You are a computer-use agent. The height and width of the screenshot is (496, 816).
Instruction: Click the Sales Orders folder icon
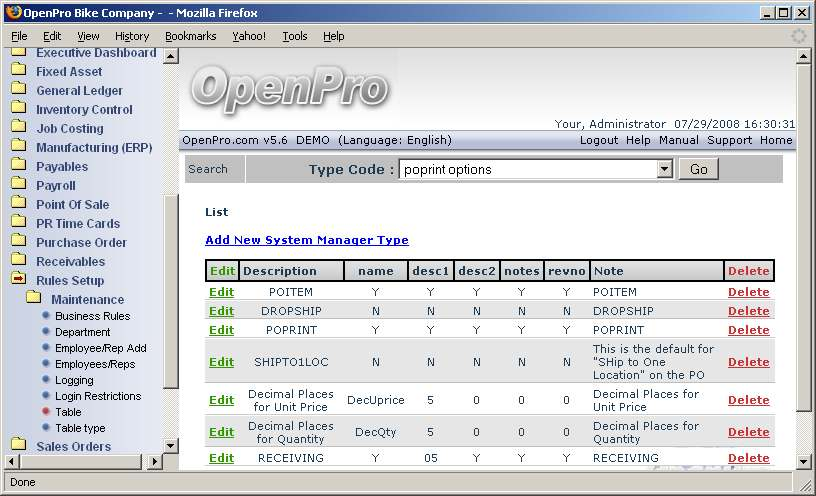click(x=18, y=446)
